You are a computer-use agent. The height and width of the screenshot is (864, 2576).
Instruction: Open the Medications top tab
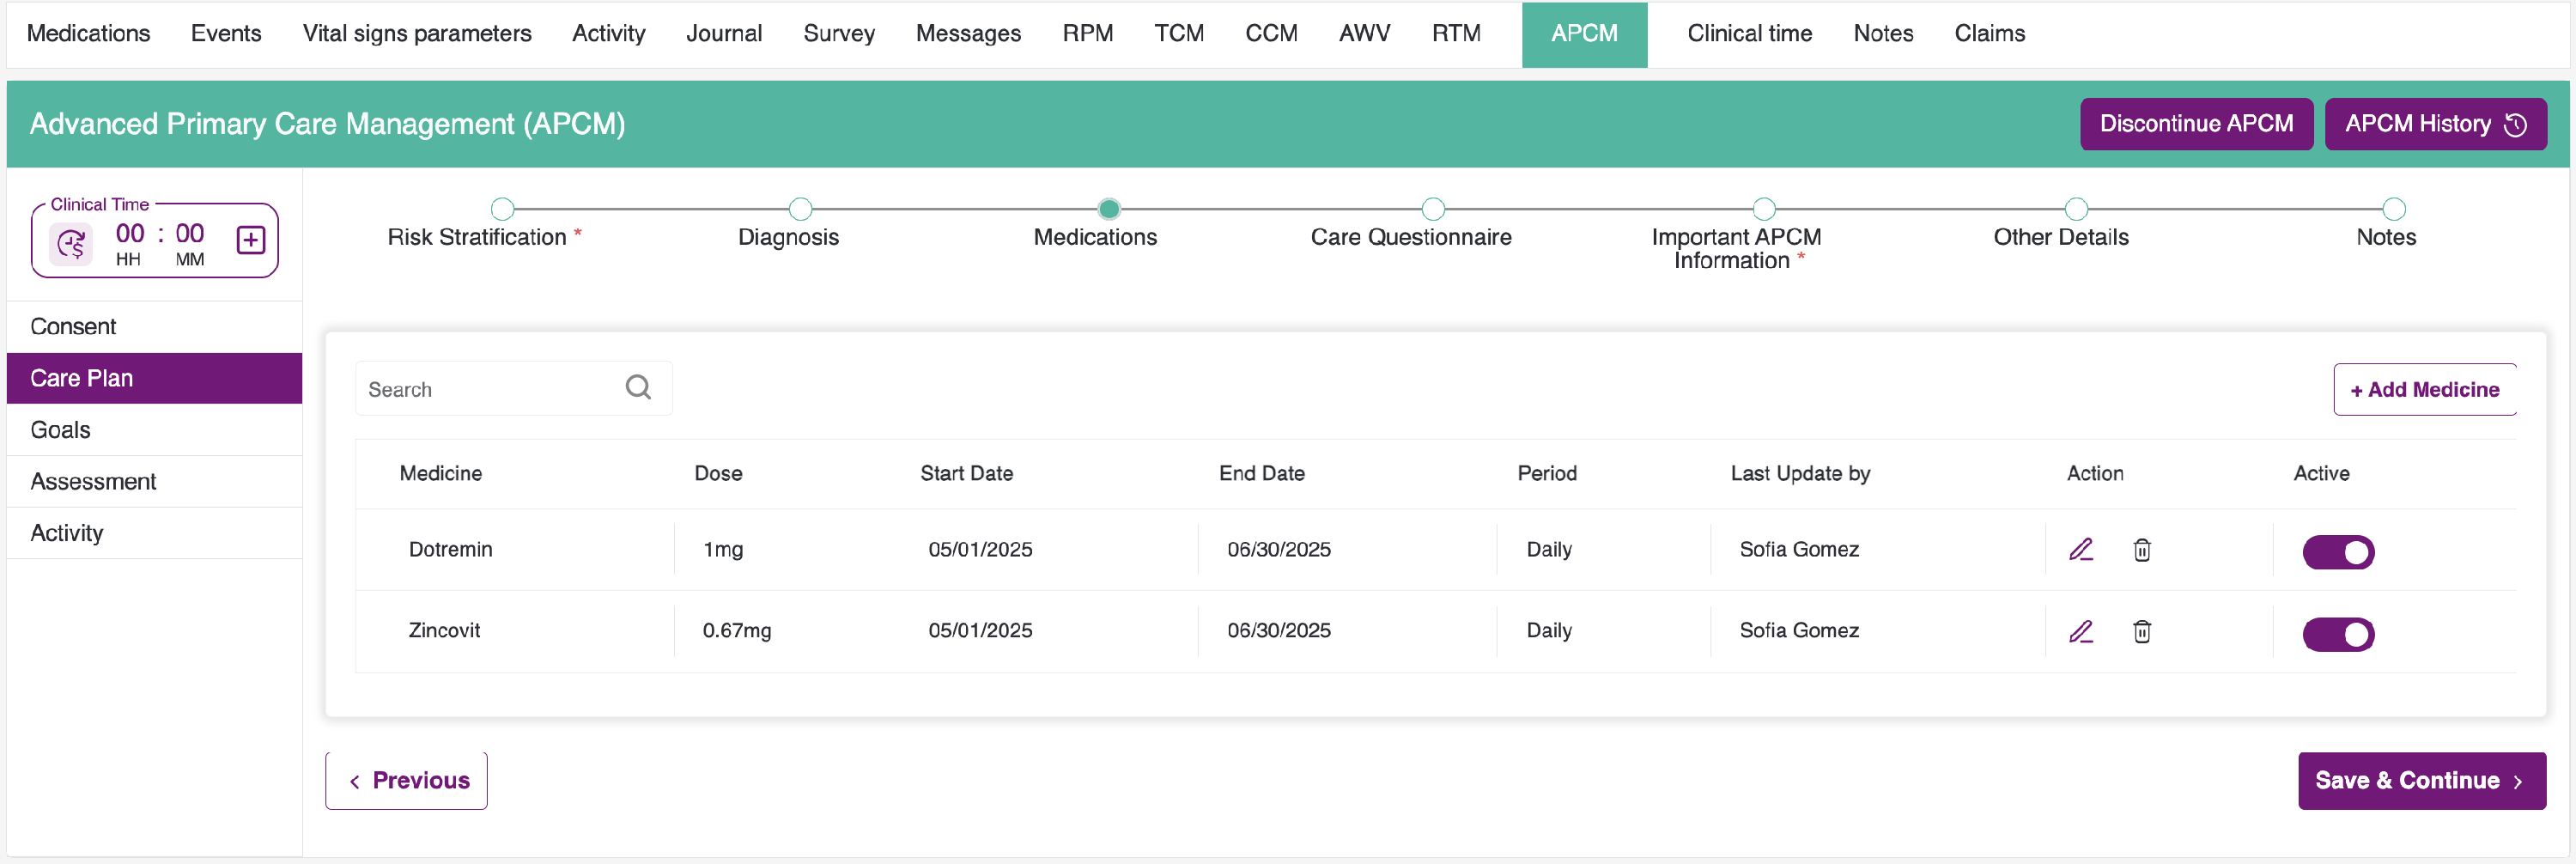tap(88, 34)
